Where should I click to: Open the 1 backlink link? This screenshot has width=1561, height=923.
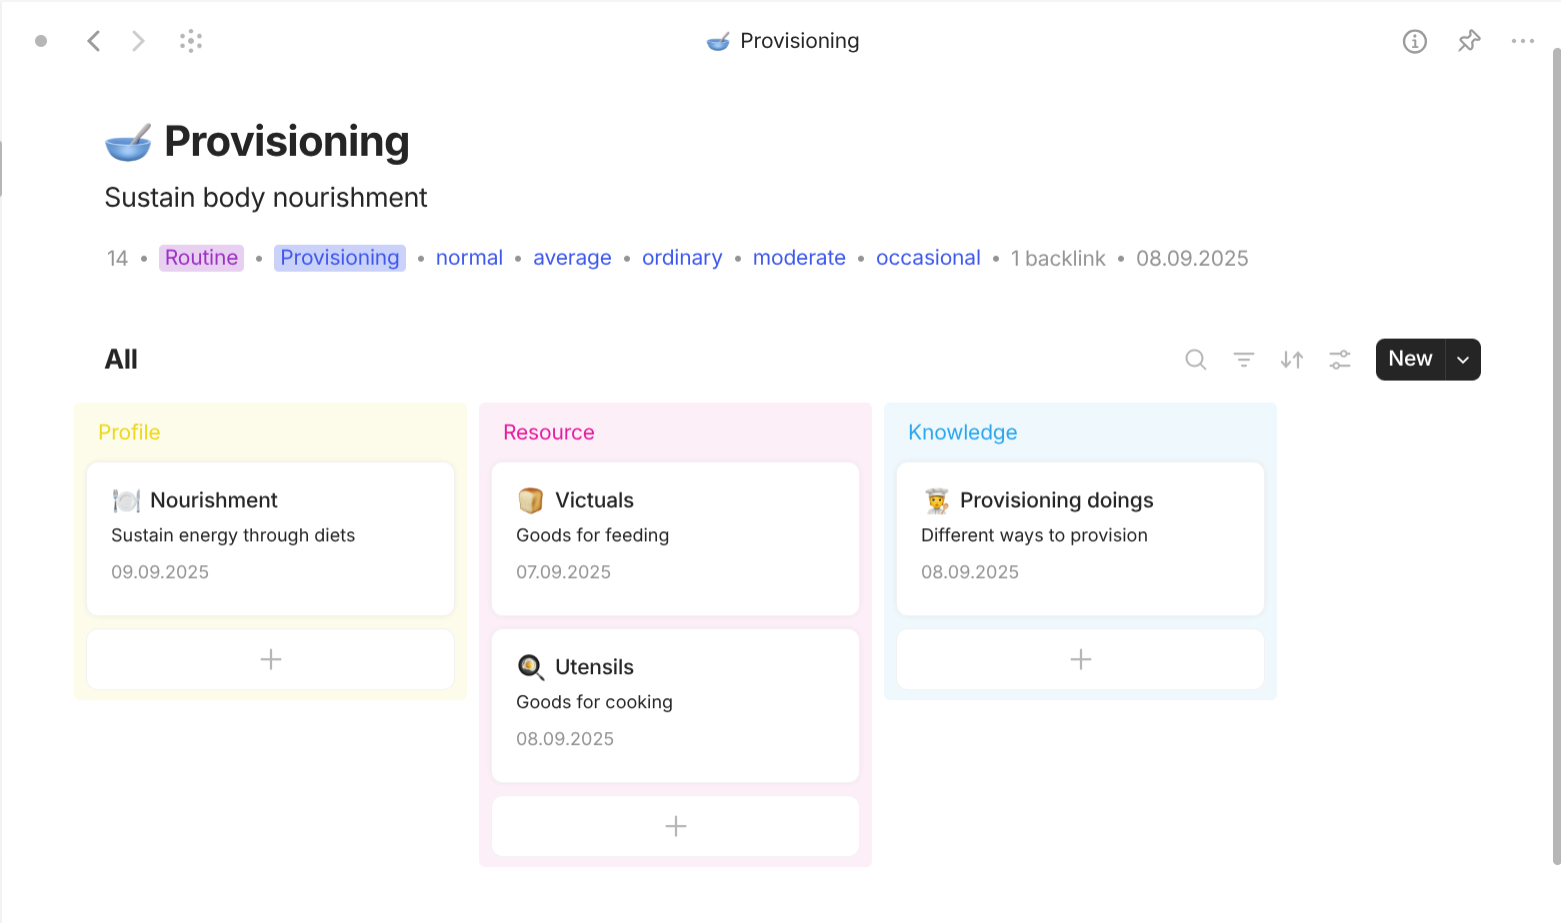coord(1058,258)
